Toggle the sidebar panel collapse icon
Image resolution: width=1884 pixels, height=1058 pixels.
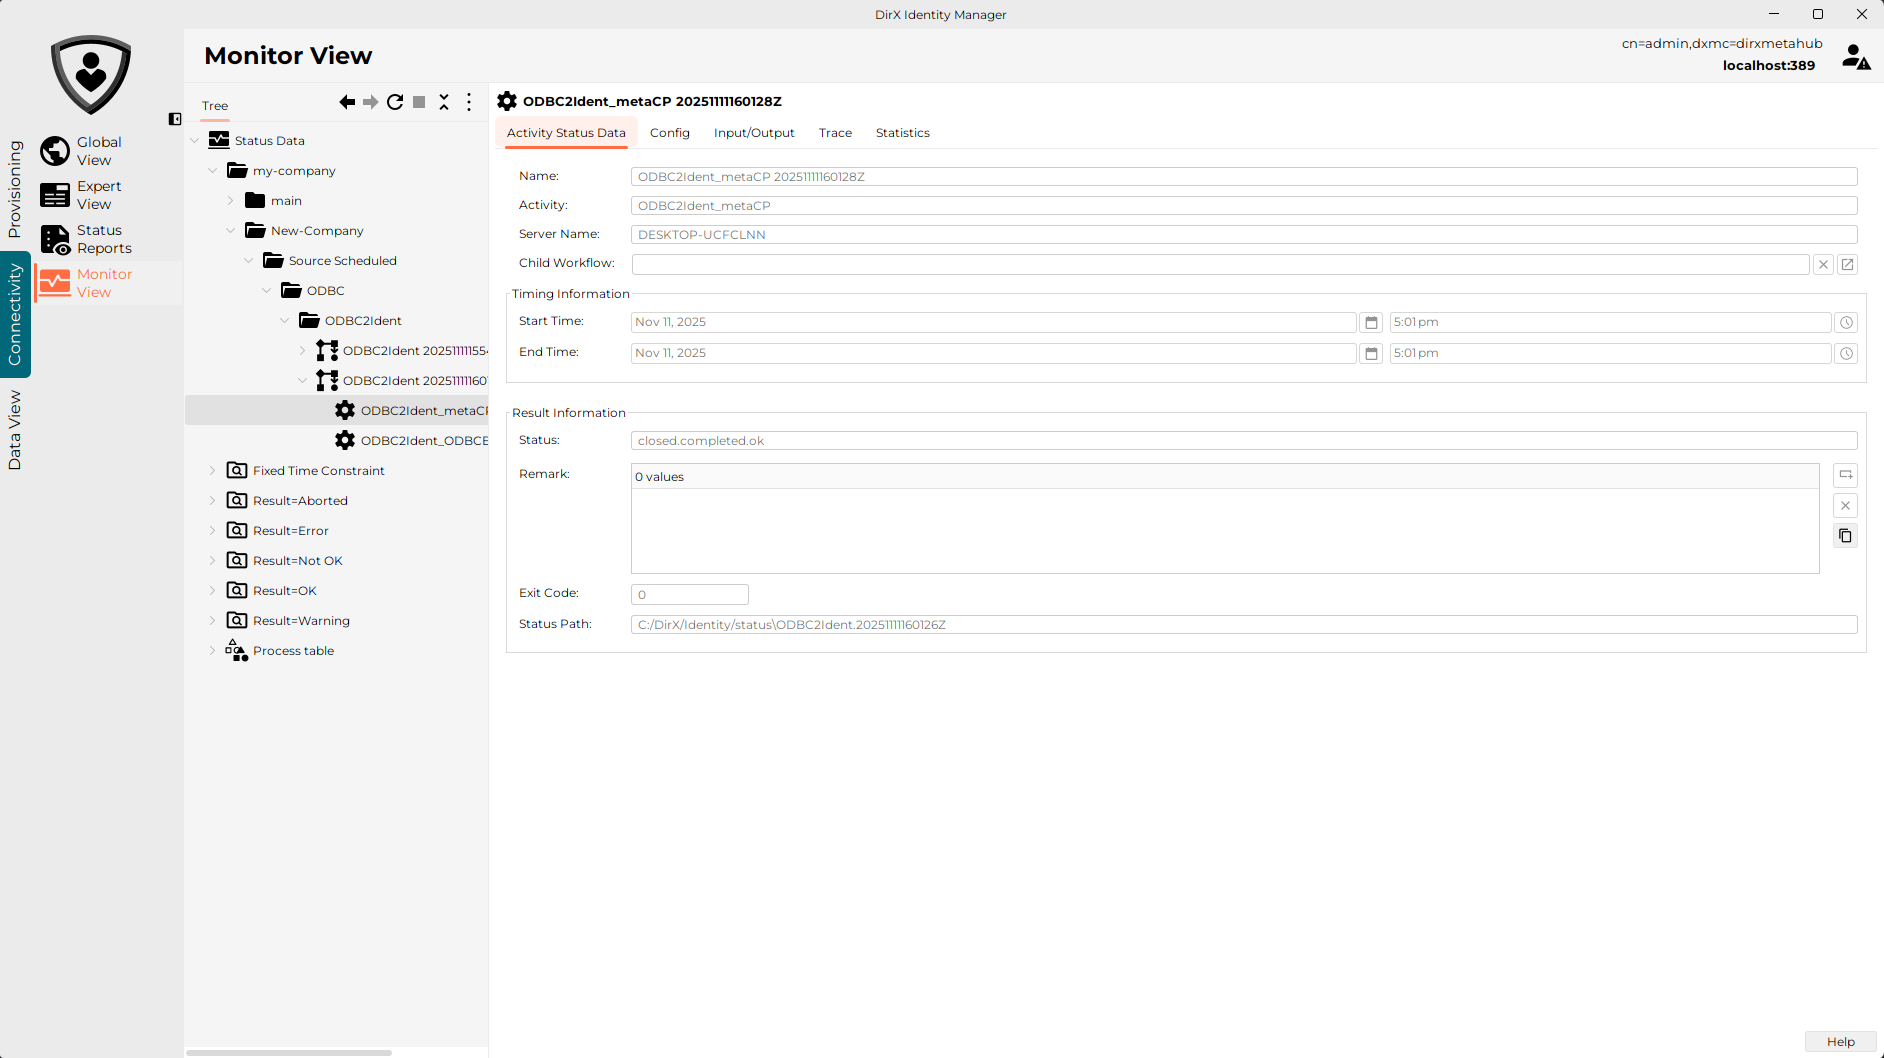175,119
